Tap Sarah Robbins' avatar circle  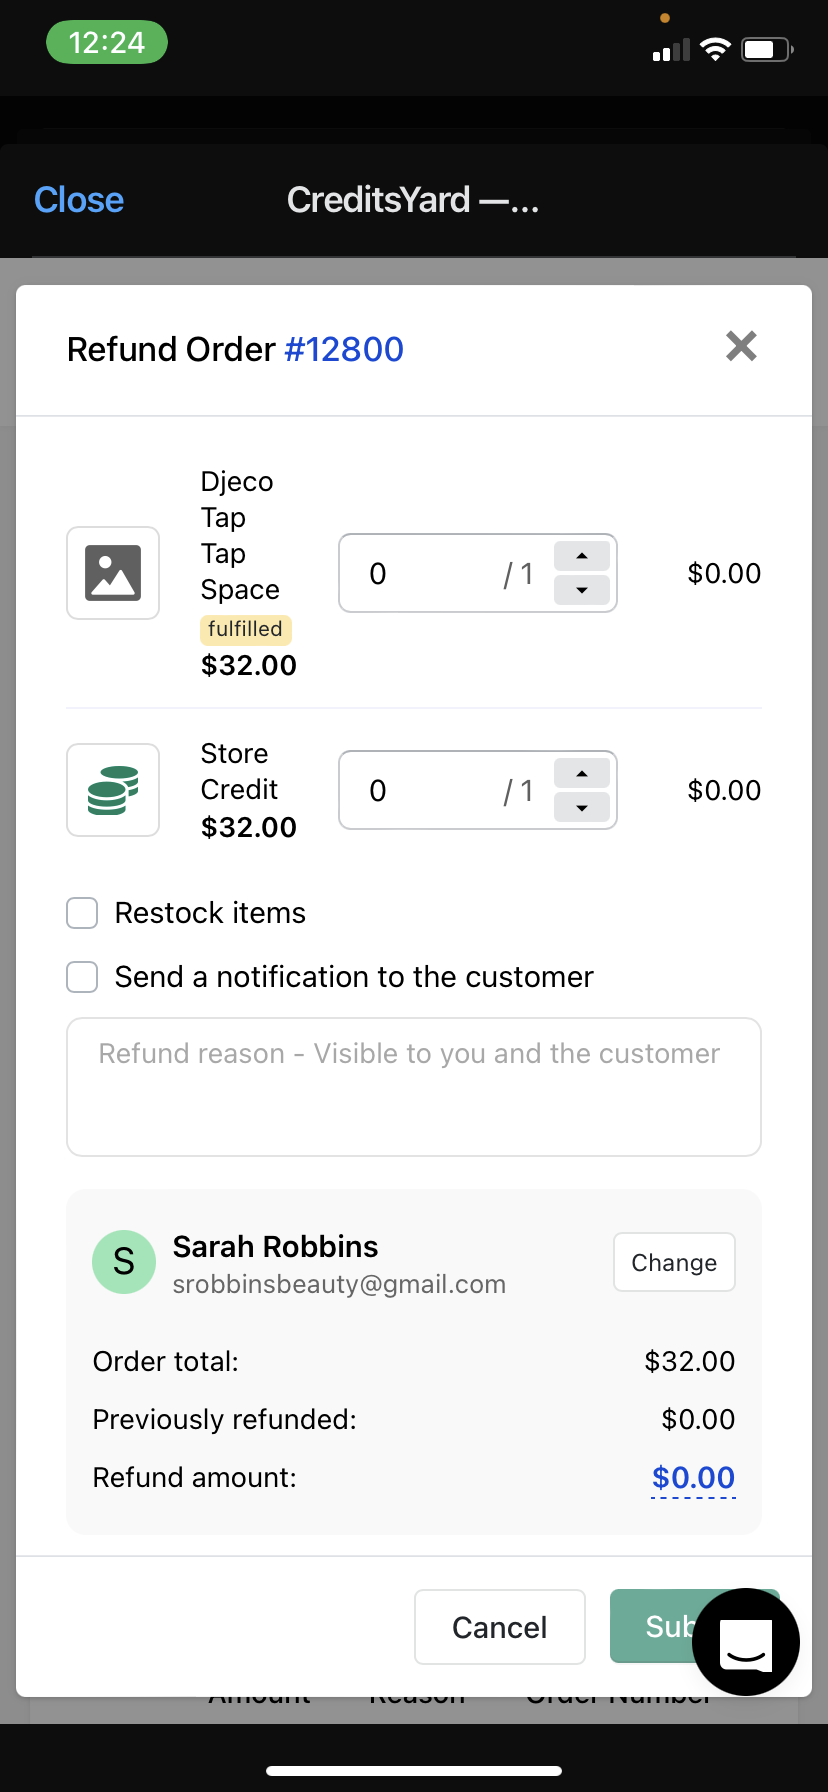(x=124, y=1262)
